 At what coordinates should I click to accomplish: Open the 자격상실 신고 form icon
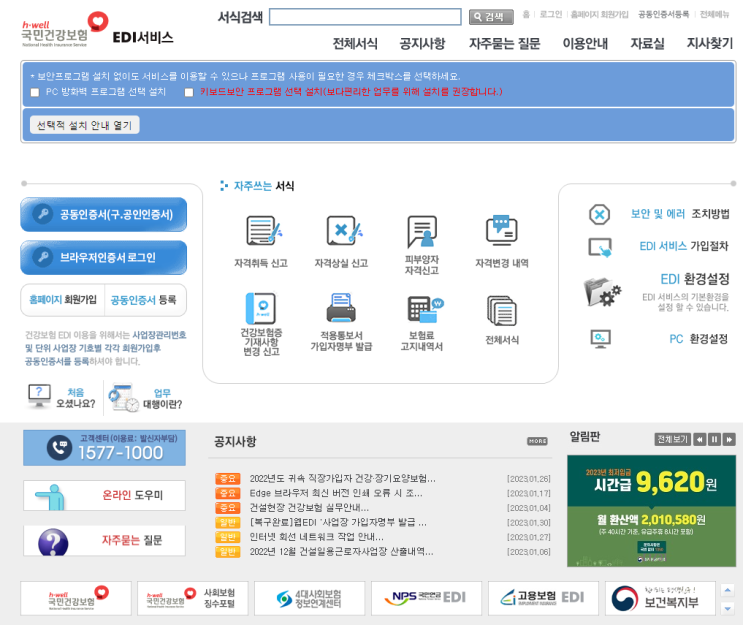(x=344, y=231)
